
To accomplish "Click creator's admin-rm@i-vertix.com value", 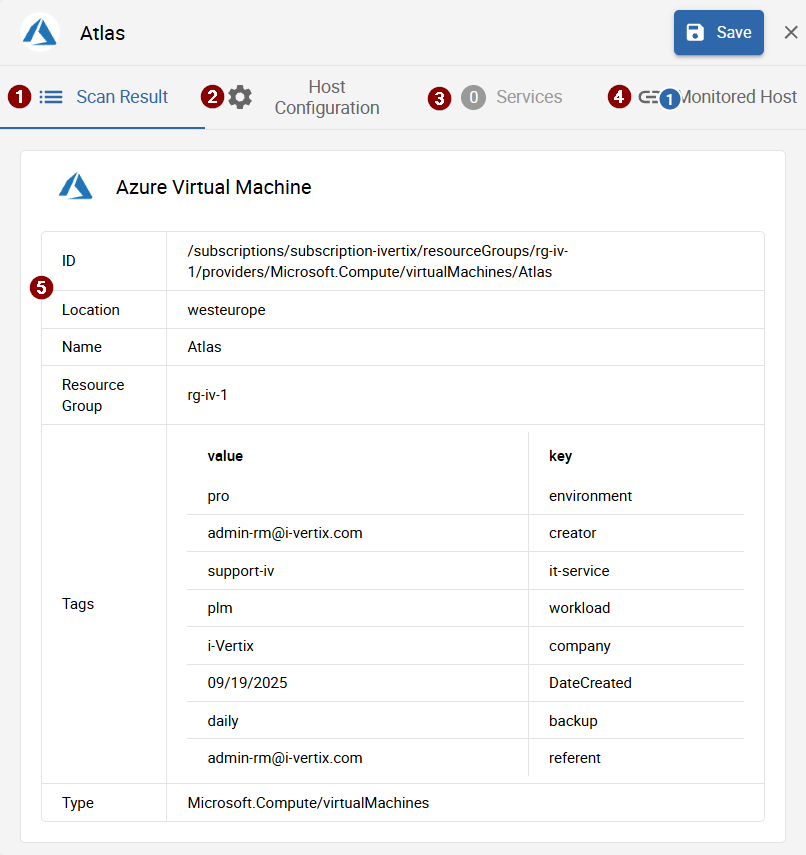I will coord(285,533).
